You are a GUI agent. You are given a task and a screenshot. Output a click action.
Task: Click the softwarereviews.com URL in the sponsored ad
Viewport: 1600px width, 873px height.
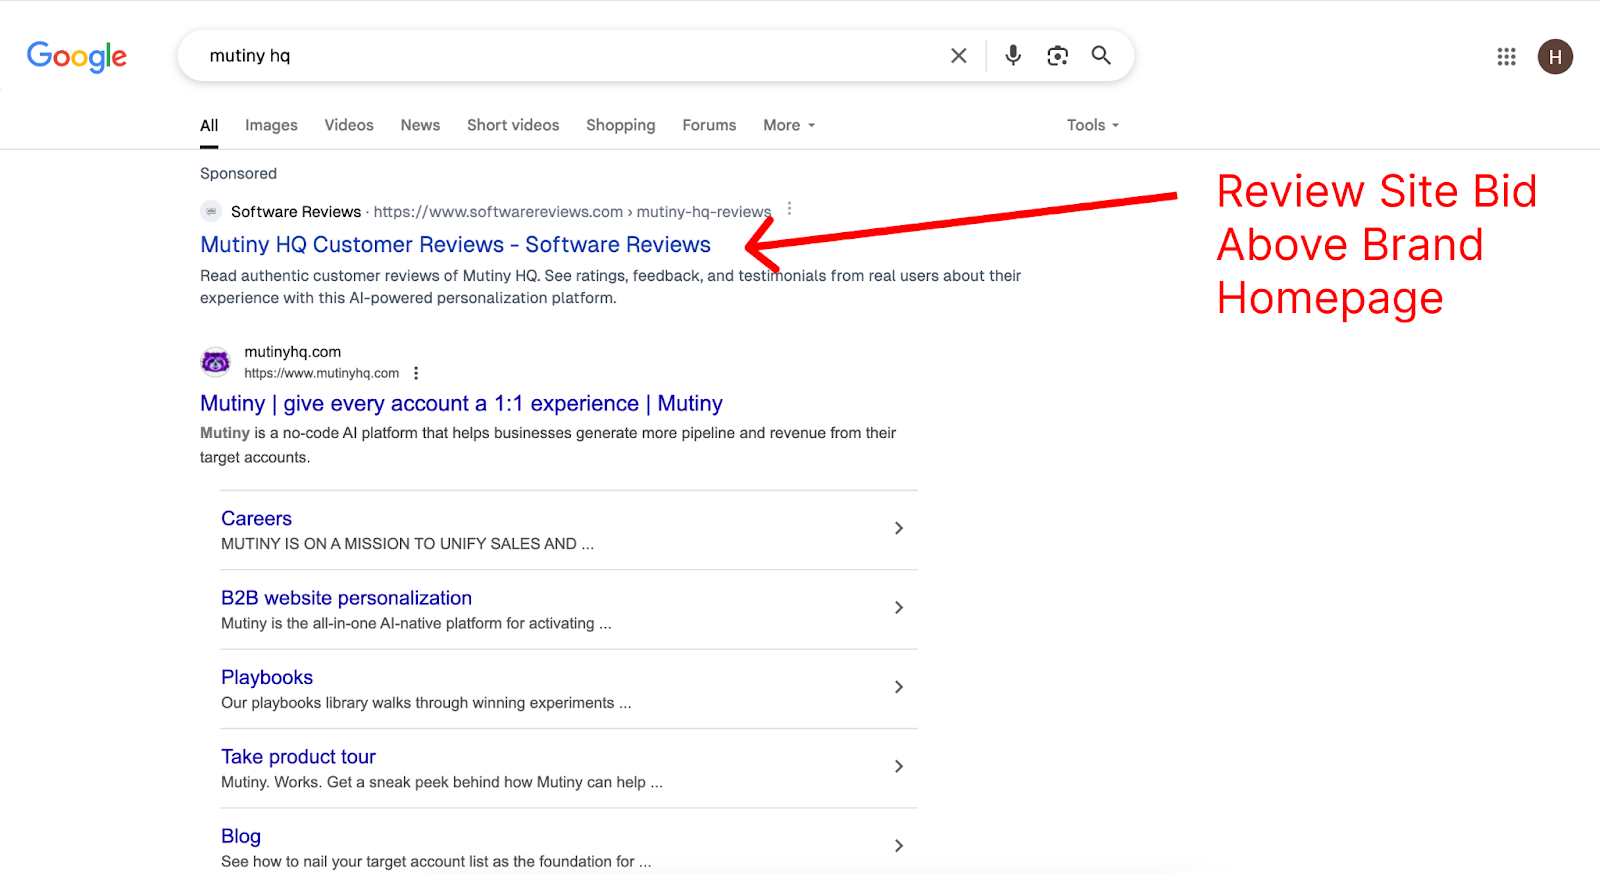pyautogui.click(x=572, y=212)
